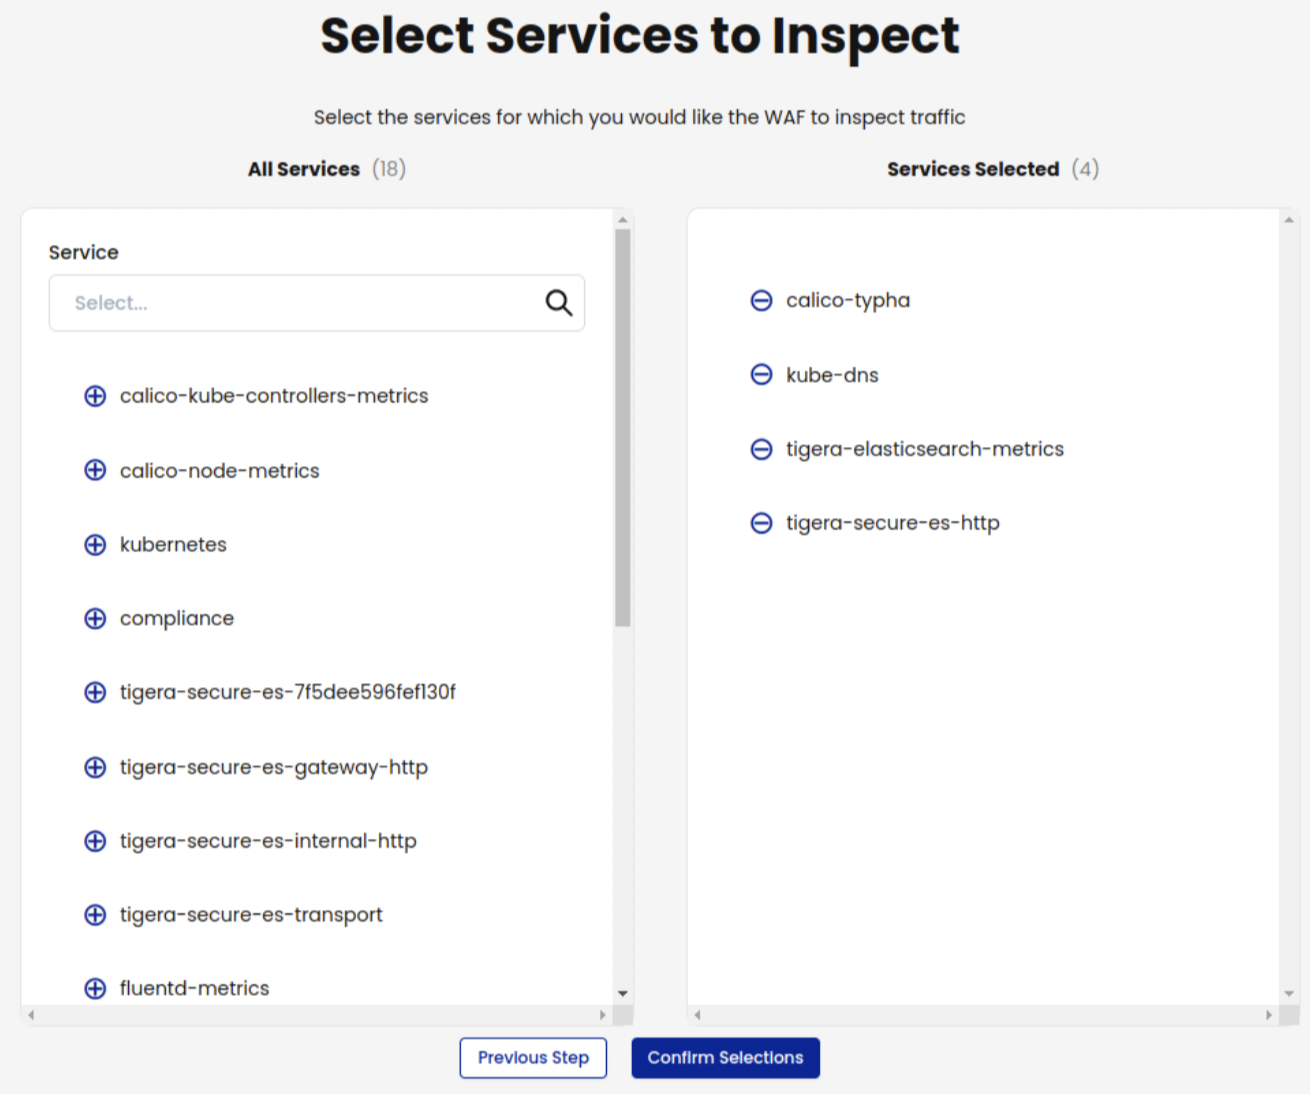Click All Services horizontal scroll left arrow

(x=32, y=1015)
